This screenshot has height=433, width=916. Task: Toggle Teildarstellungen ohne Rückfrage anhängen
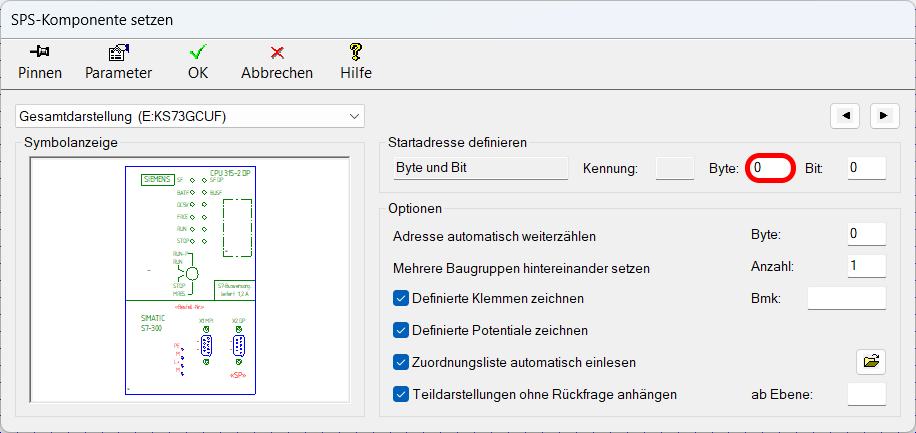(402, 394)
